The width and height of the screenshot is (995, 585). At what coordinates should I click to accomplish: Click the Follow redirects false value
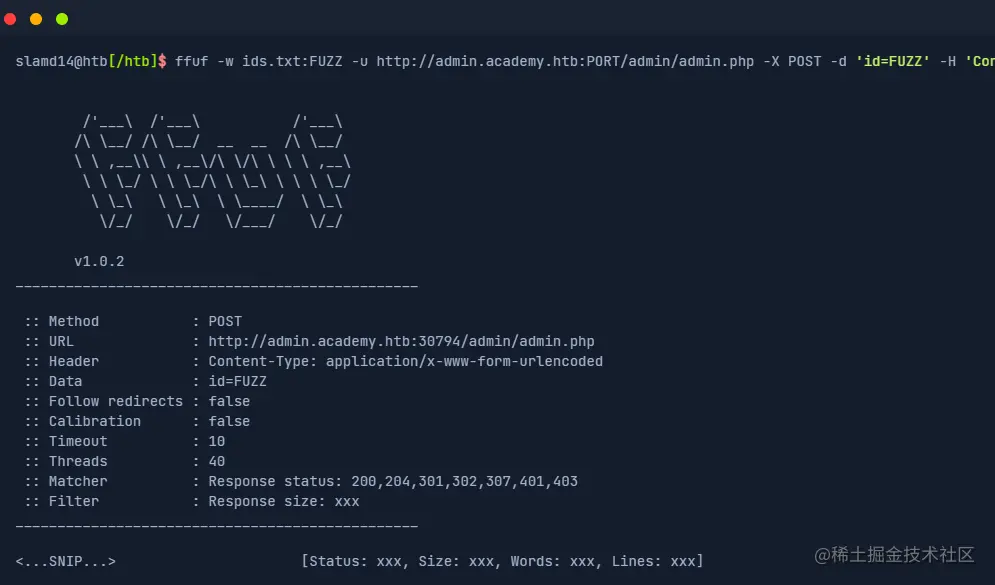229,402
